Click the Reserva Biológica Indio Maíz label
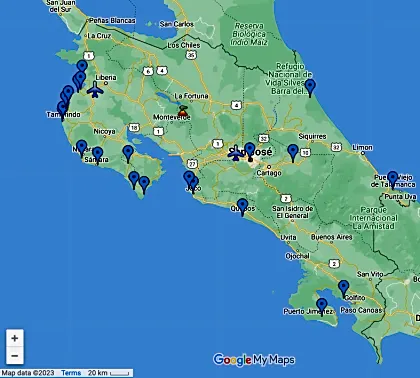 pos(249,34)
